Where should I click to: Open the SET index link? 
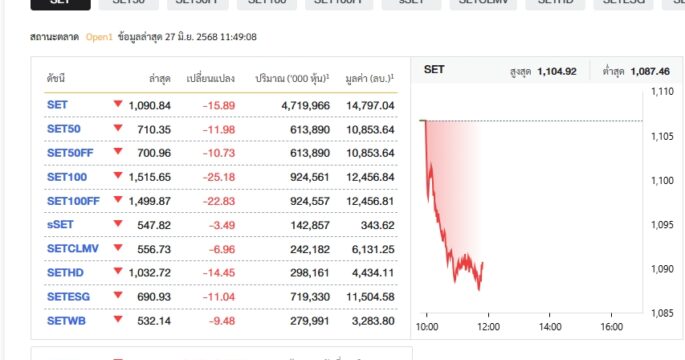(x=57, y=105)
